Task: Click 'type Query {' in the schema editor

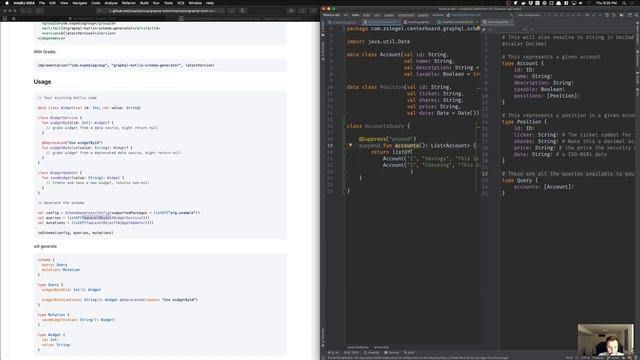Action: (x=520, y=180)
